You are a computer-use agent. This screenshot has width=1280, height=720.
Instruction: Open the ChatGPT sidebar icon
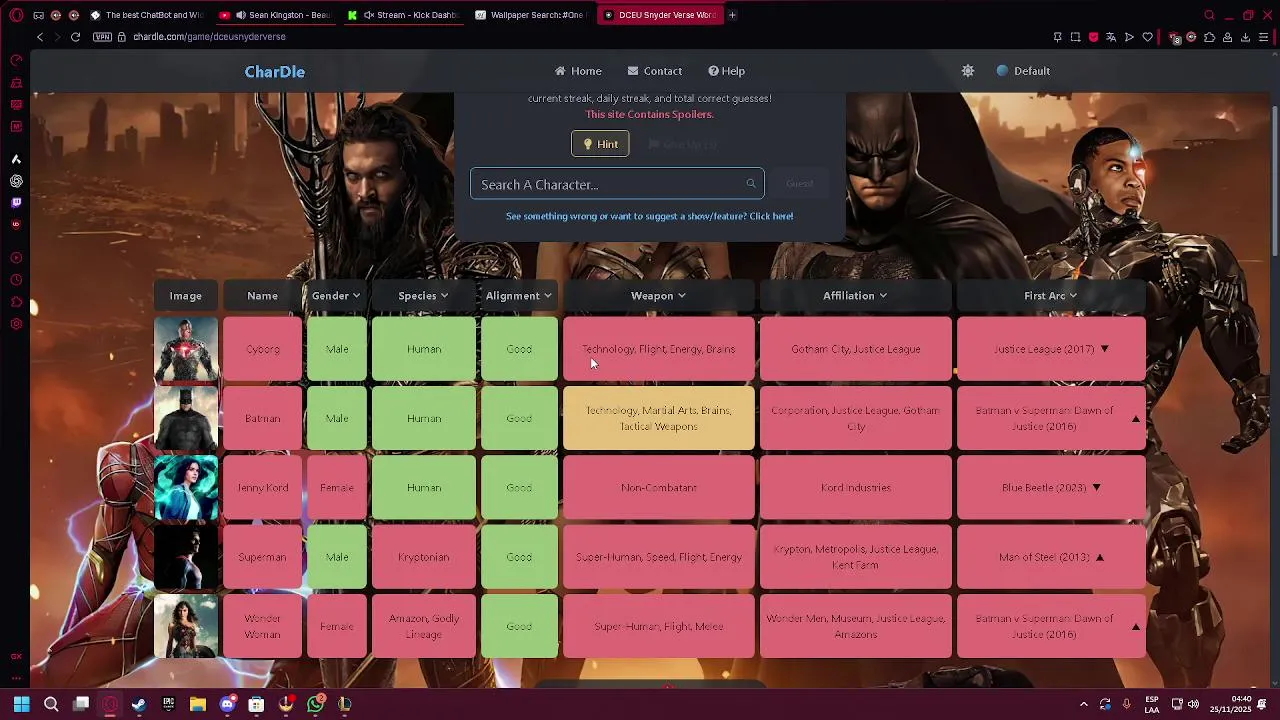[x=16, y=181]
